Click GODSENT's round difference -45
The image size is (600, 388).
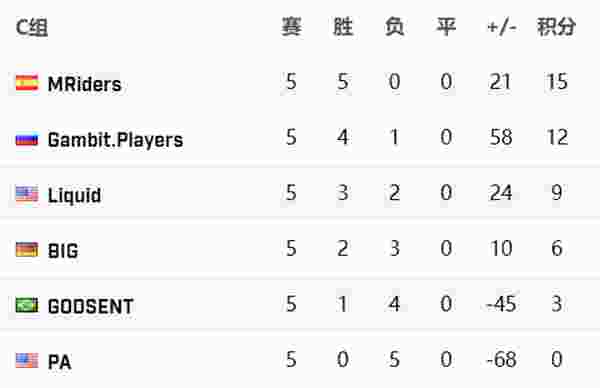[x=501, y=304]
